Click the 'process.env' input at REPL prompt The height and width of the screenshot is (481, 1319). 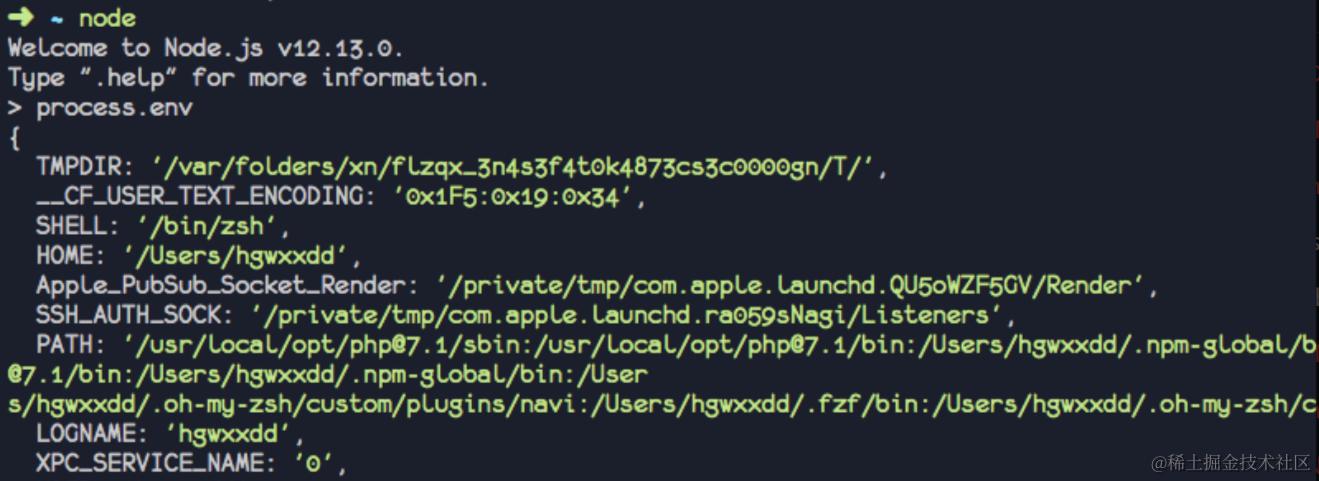click(114, 107)
